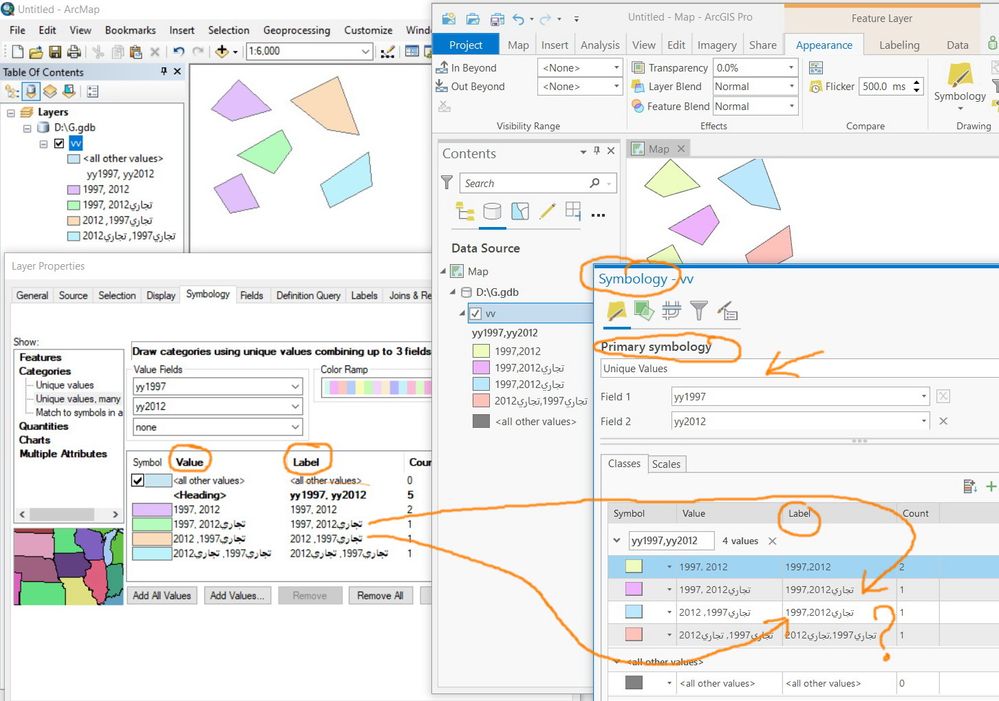Collapse D:\G.gdb node in ArcMap TOC
Screen dimensions: 999x701
click(27, 128)
